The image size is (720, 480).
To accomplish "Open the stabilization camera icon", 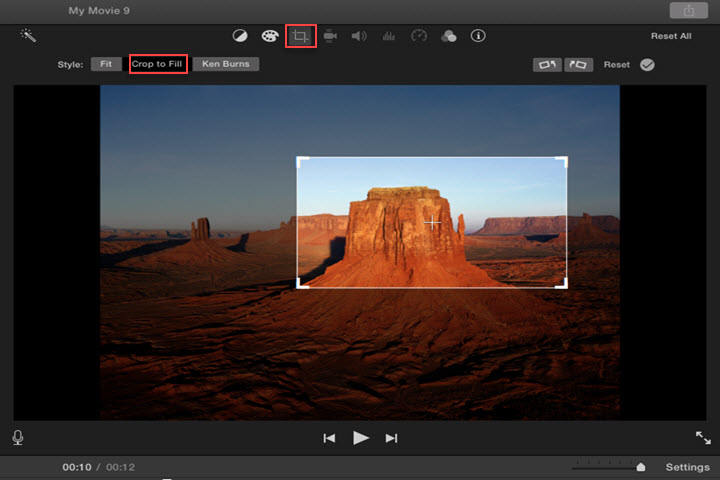I will (330, 36).
